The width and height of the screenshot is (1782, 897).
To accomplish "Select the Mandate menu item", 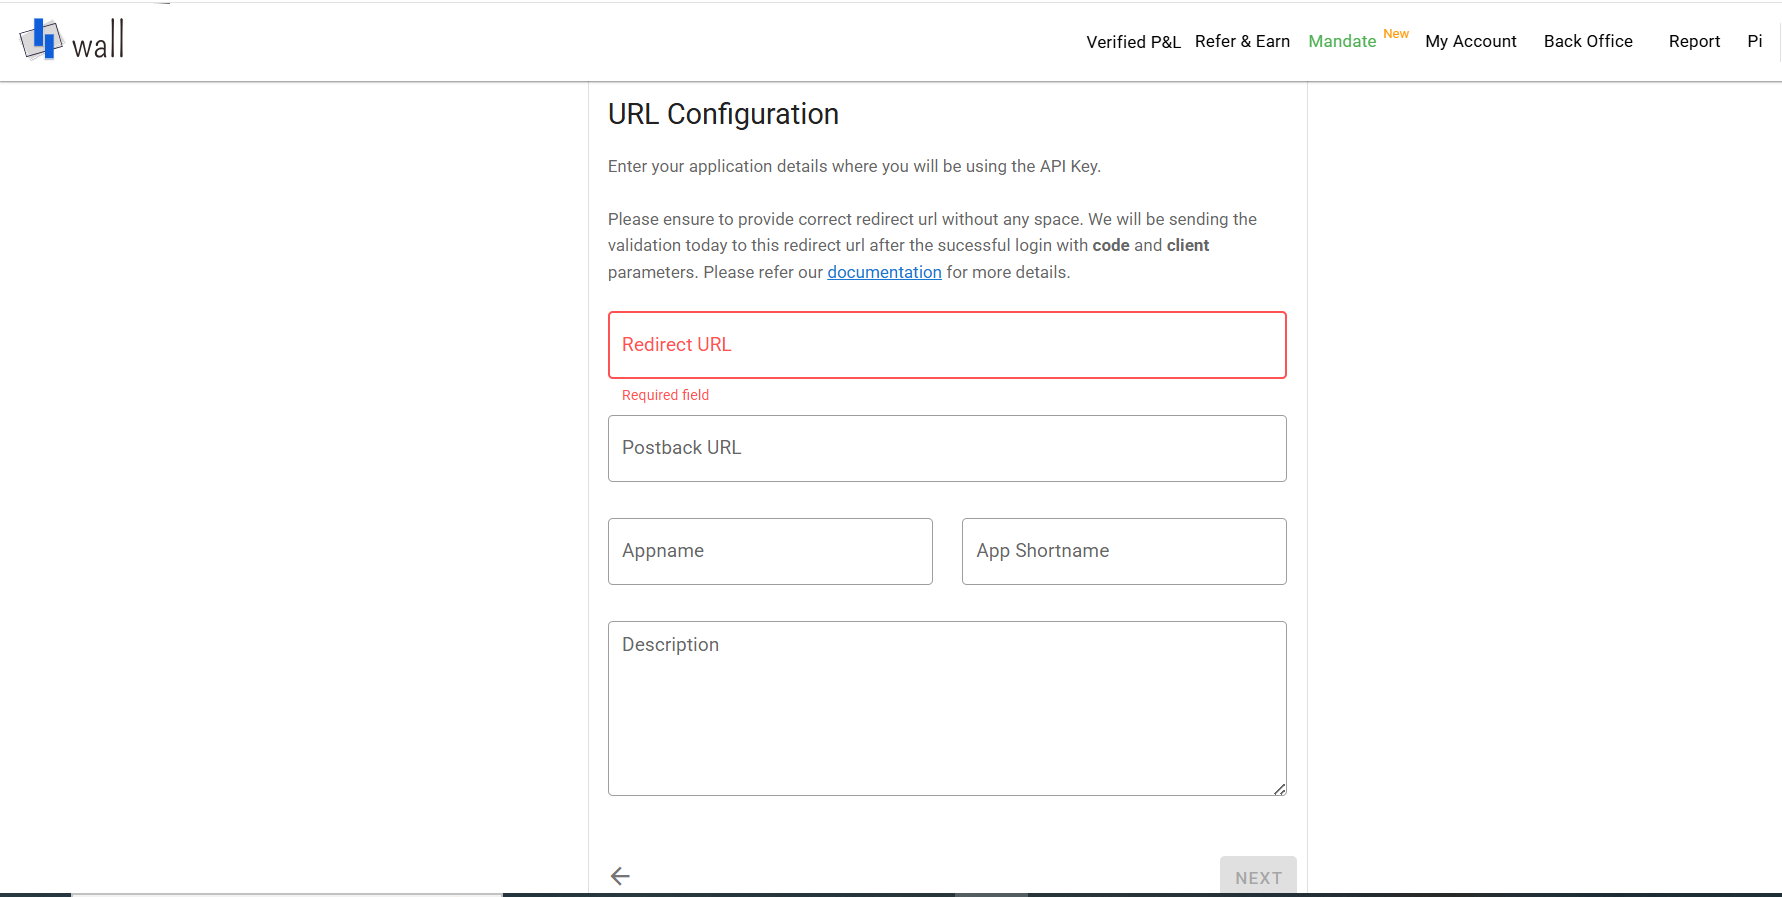I will (1342, 41).
